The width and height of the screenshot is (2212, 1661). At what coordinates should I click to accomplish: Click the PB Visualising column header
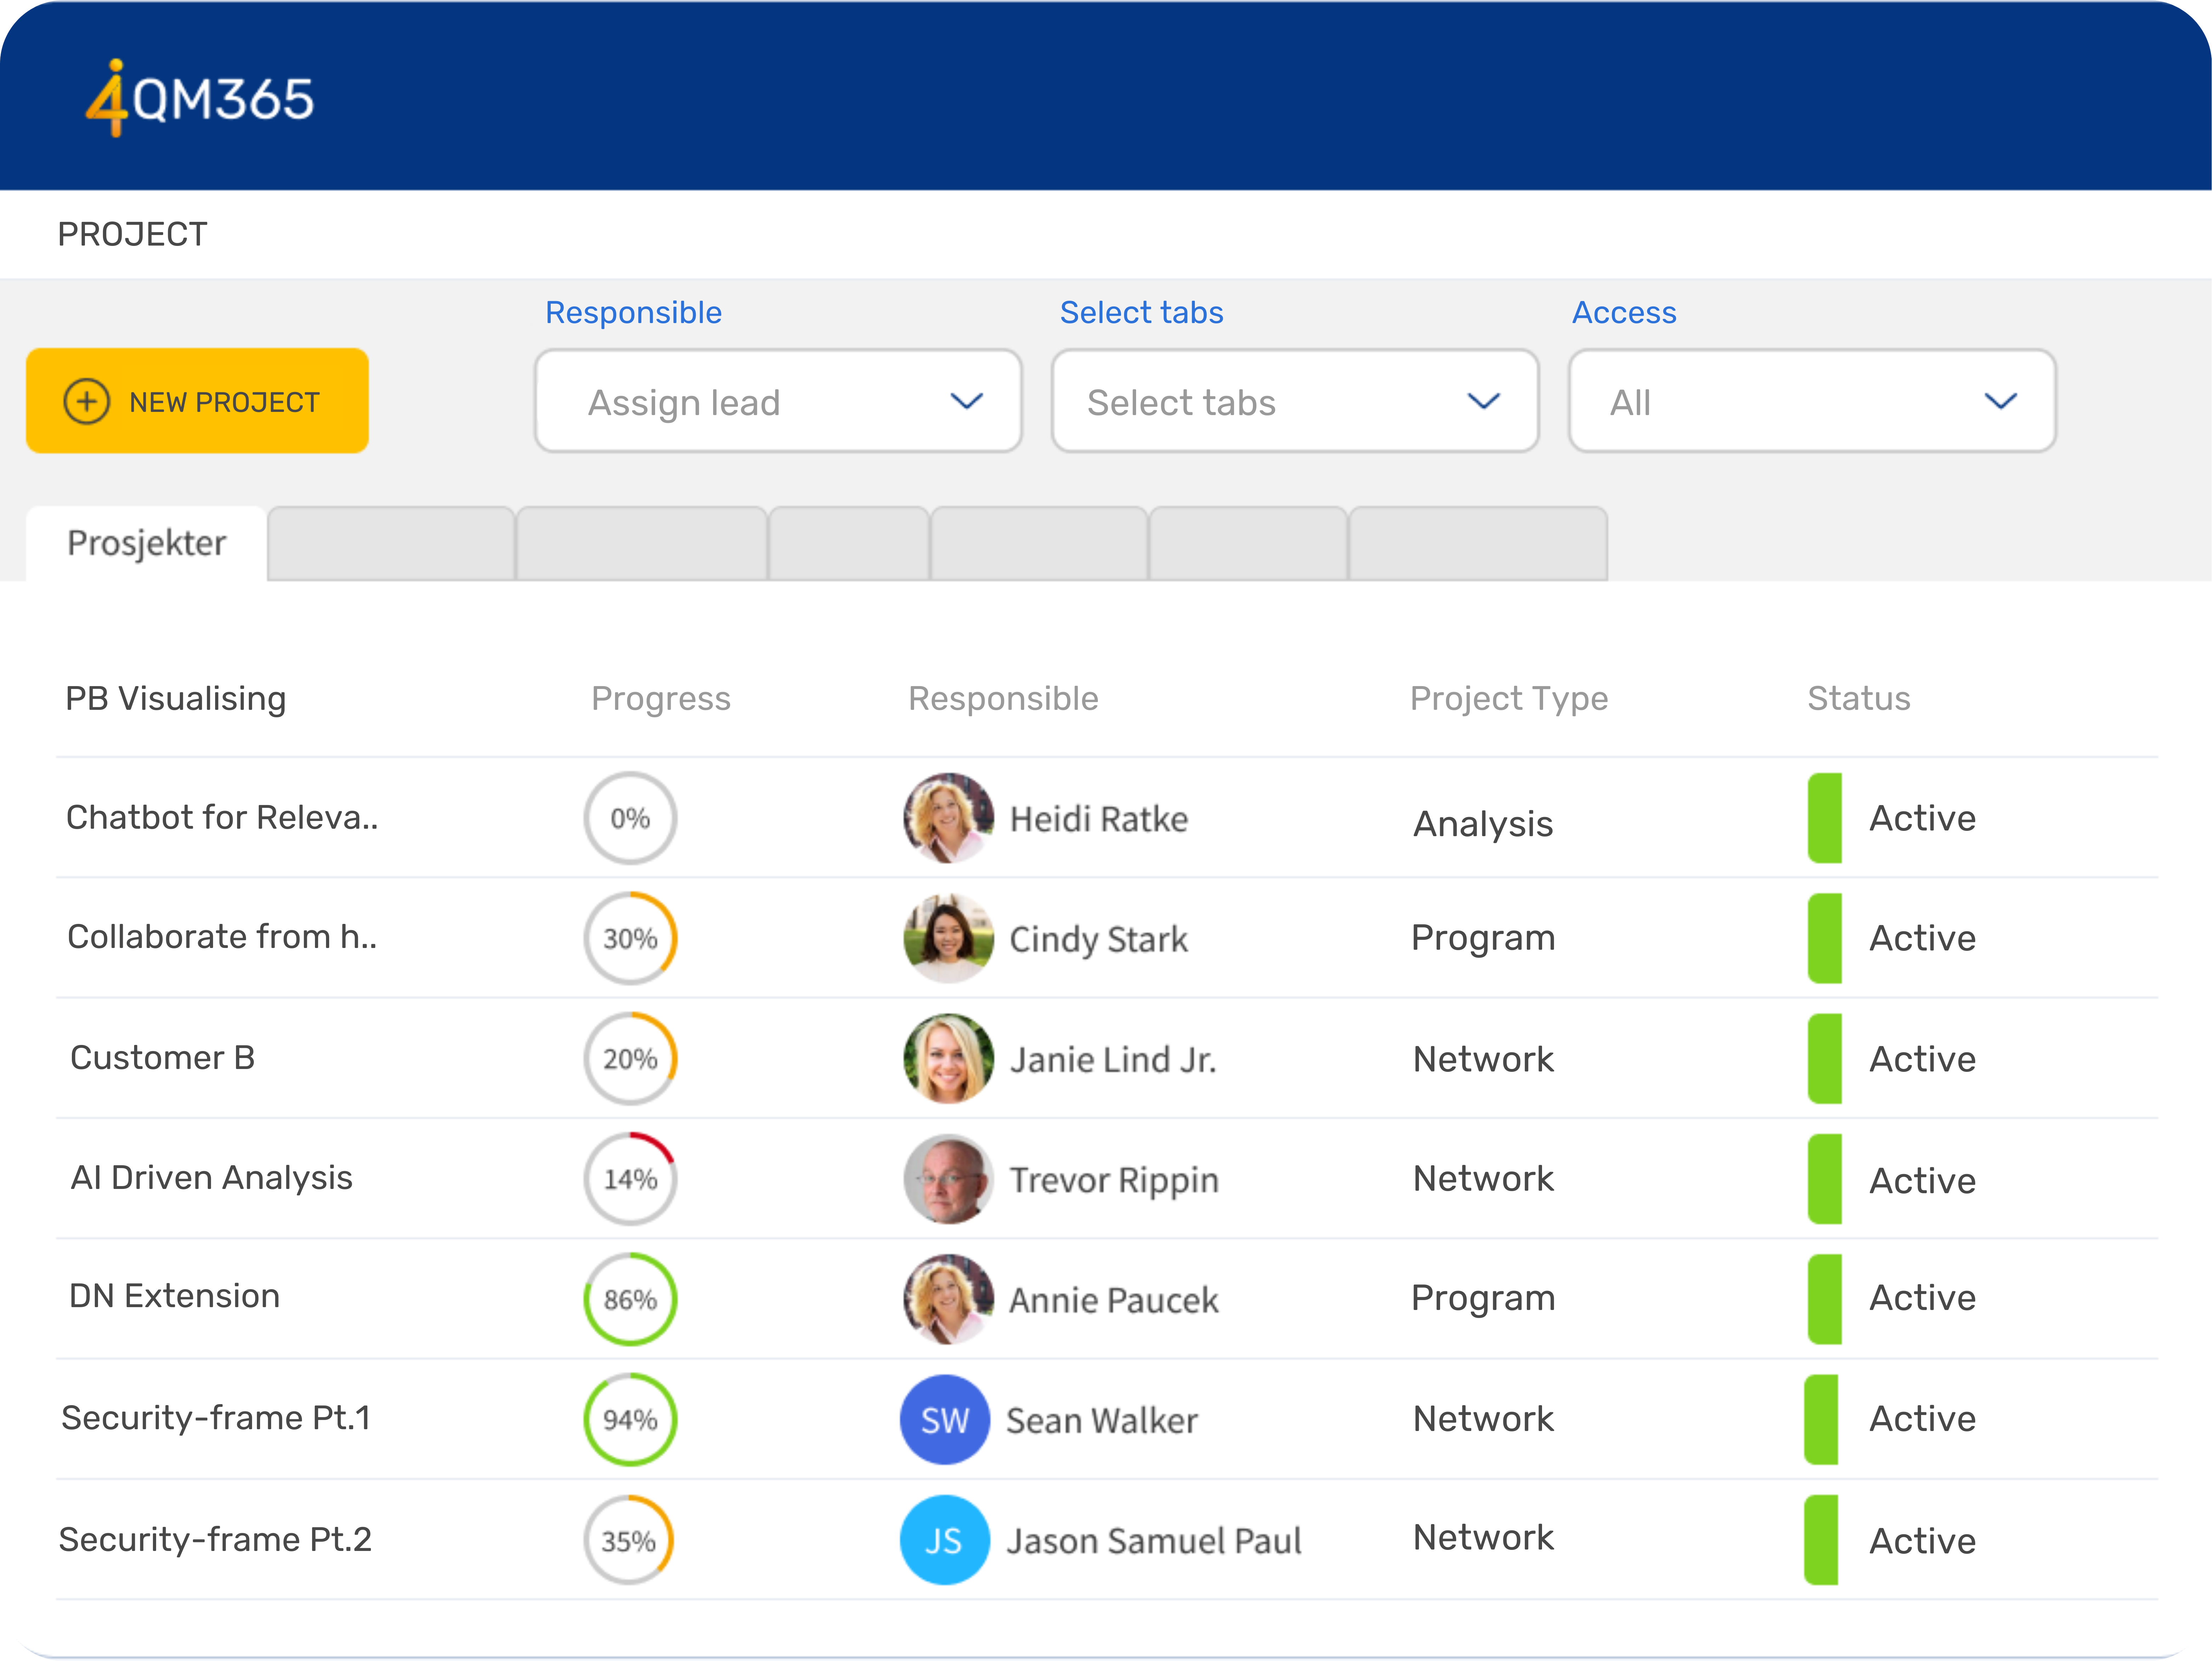(x=176, y=698)
